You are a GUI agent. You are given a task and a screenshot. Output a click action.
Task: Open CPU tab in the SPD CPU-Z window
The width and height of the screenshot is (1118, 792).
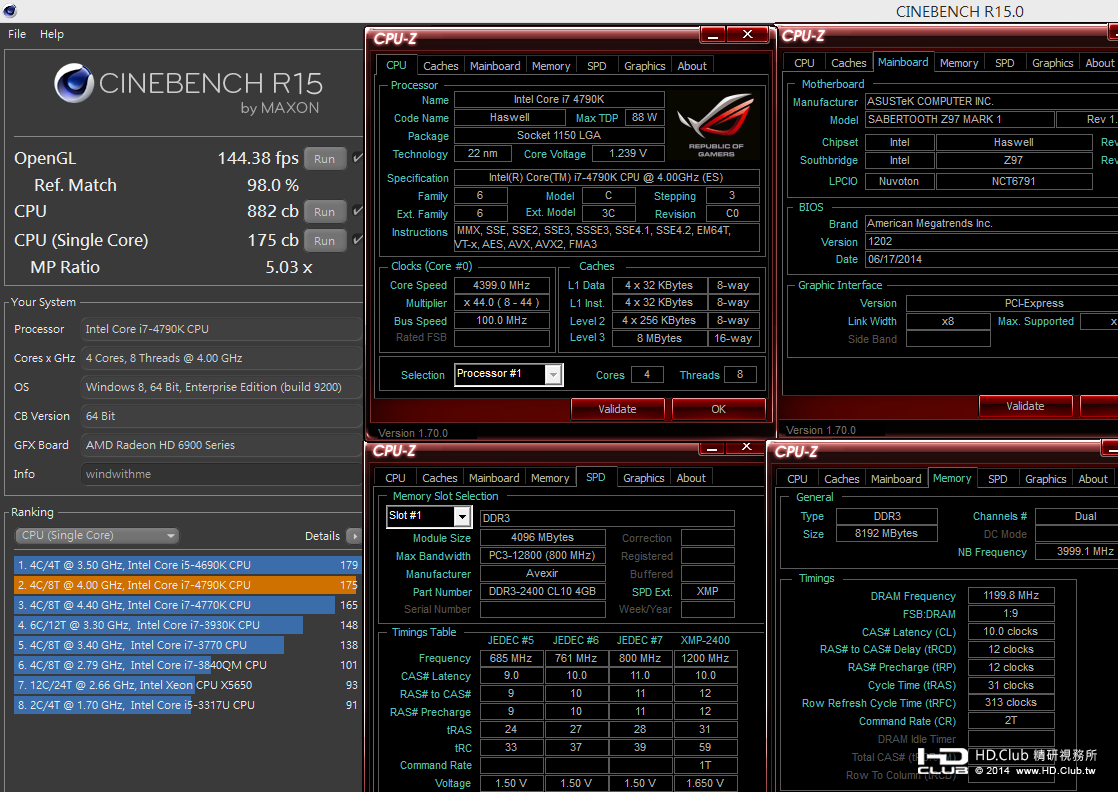pyautogui.click(x=395, y=478)
